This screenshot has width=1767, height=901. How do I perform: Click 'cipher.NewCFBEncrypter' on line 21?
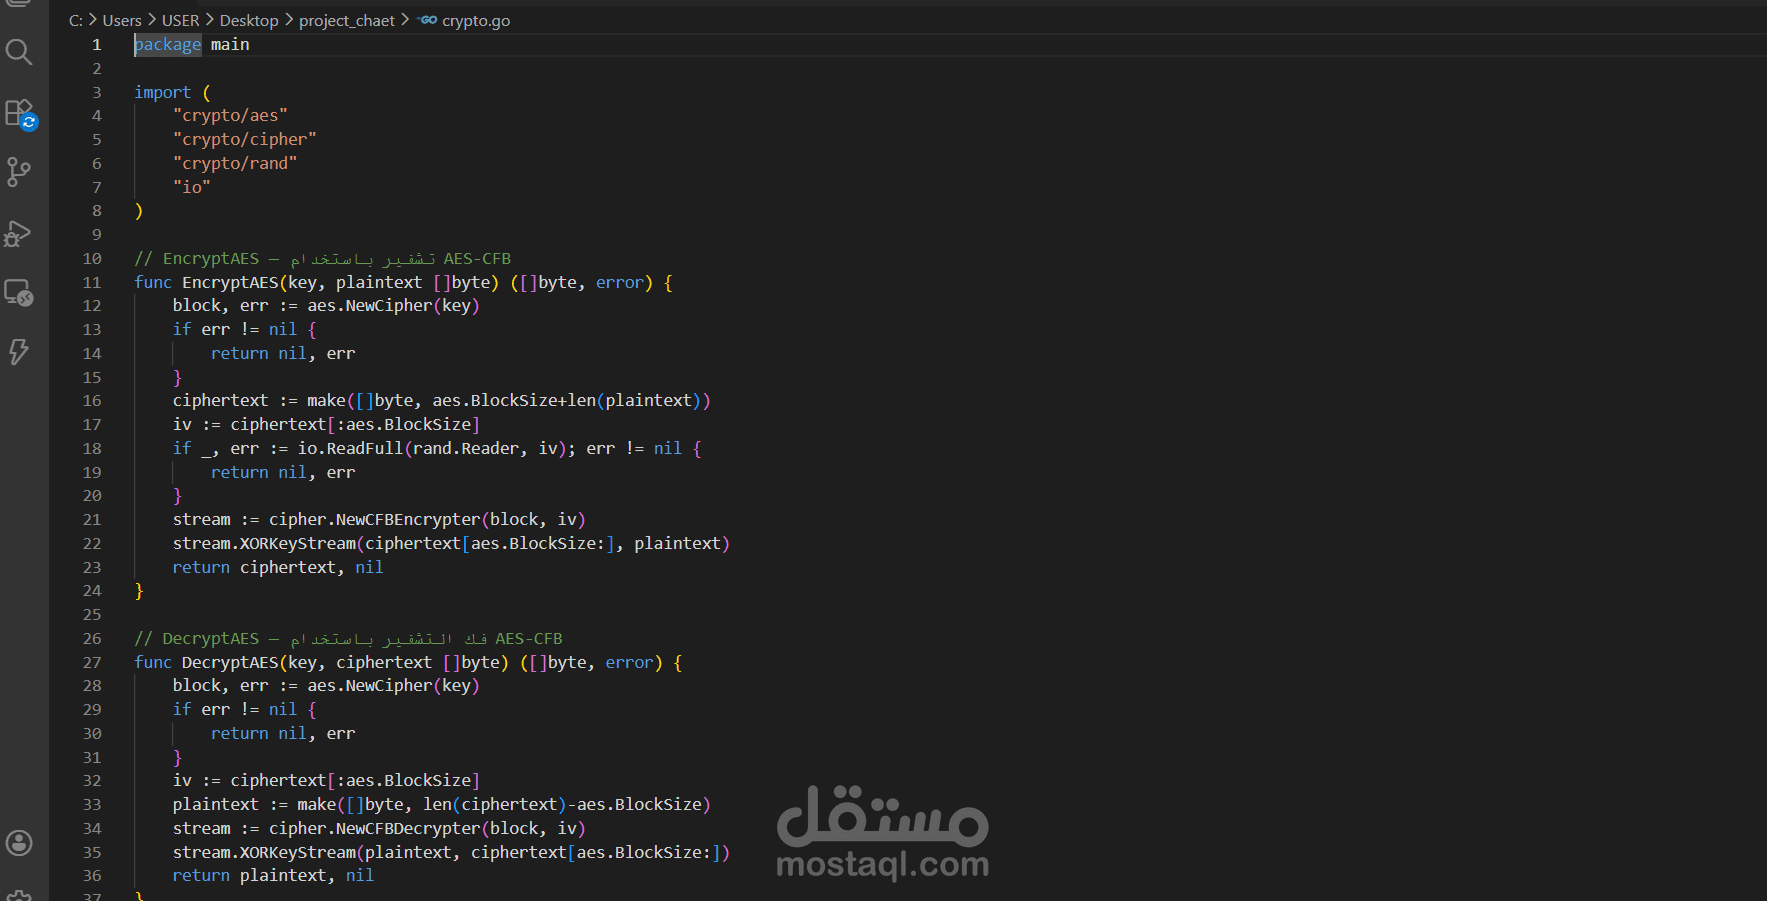tap(374, 519)
